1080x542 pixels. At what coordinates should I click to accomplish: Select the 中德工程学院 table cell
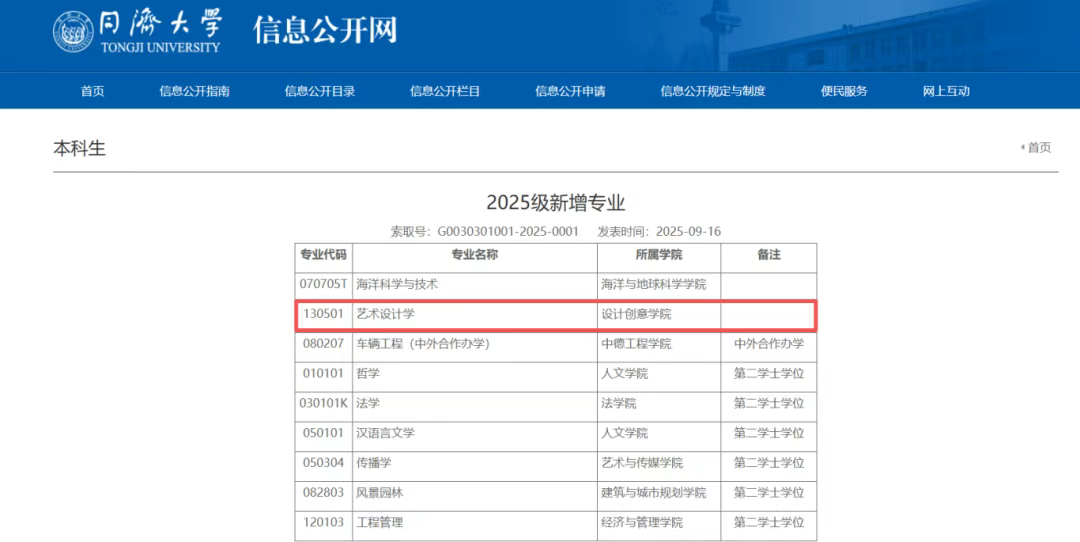(636, 344)
